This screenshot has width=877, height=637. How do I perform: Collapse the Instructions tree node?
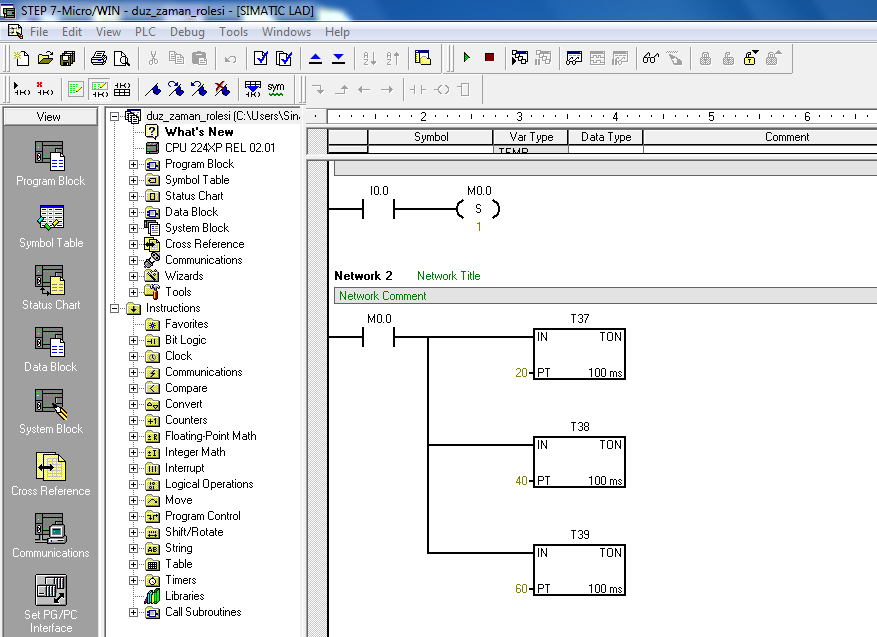pyautogui.click(x=115, y=308)
